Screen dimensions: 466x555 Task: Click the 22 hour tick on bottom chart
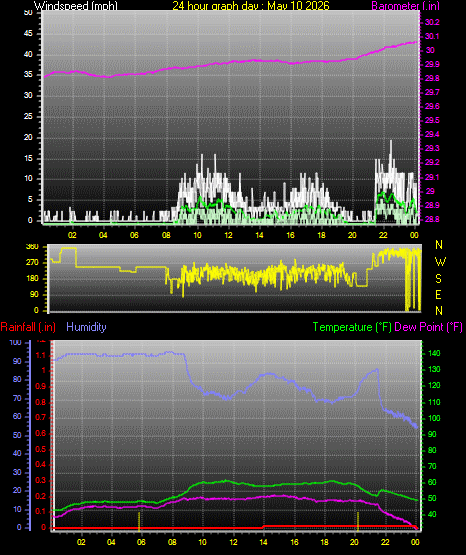385,542
